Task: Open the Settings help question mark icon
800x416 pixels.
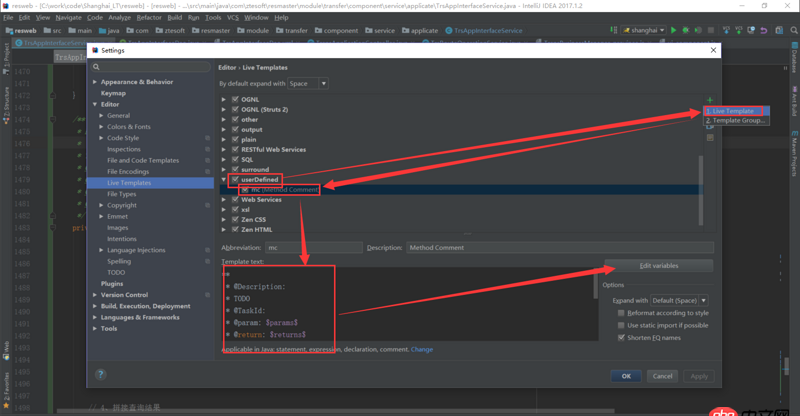Action: pyautogui.click(x=100, y=375)
